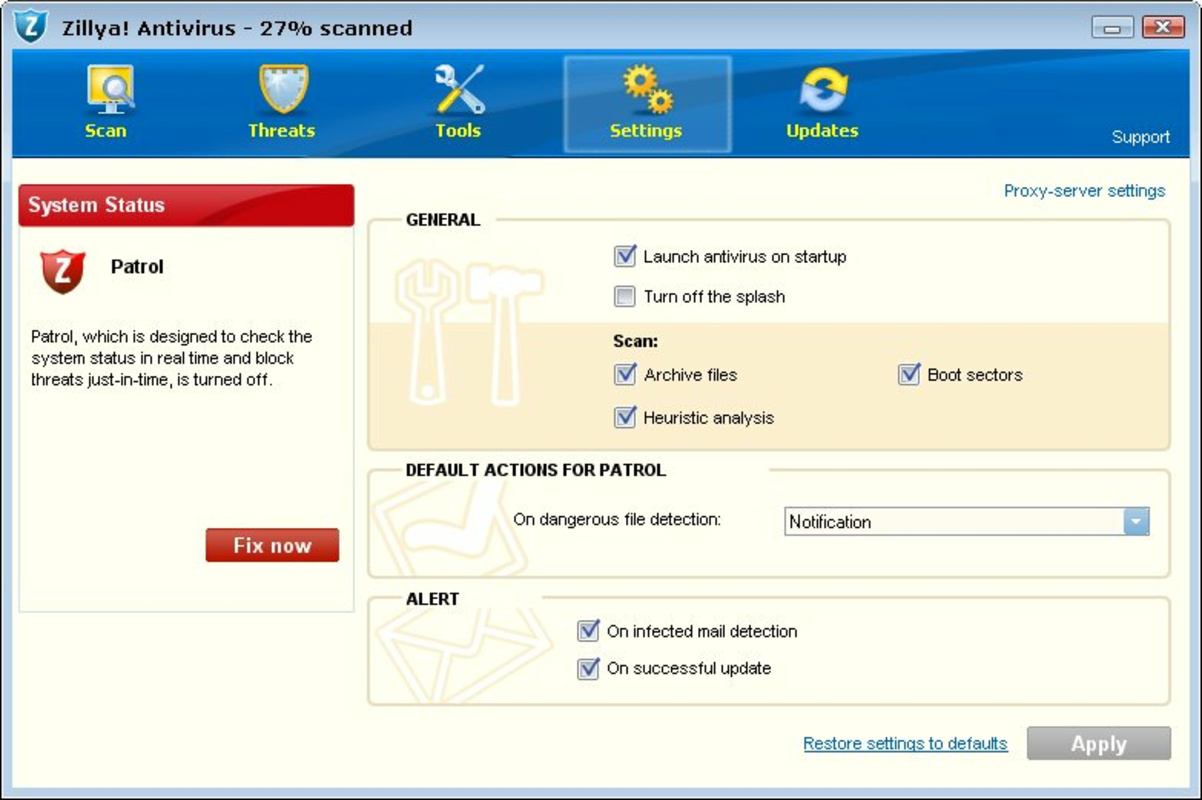Uncheck Archive files scan option

[x=625, y=374]
